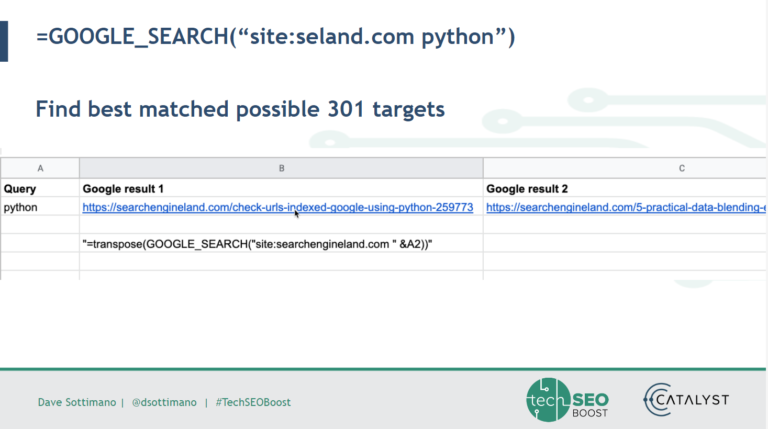This screenshot has height=429, width=768.
Task: Select column A header
Action: pyautogui.click(x=40, y=168)
